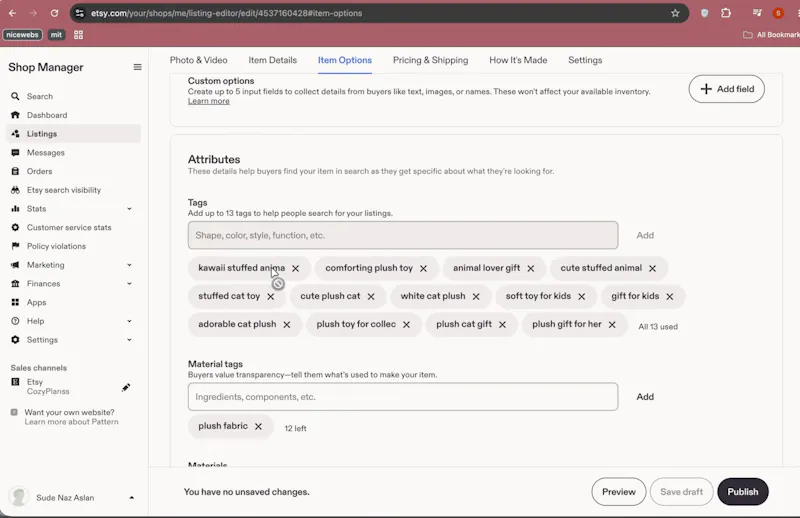Open All Bookmarks folder
This screenshot has height=518, width=800.
click(771, 35)
